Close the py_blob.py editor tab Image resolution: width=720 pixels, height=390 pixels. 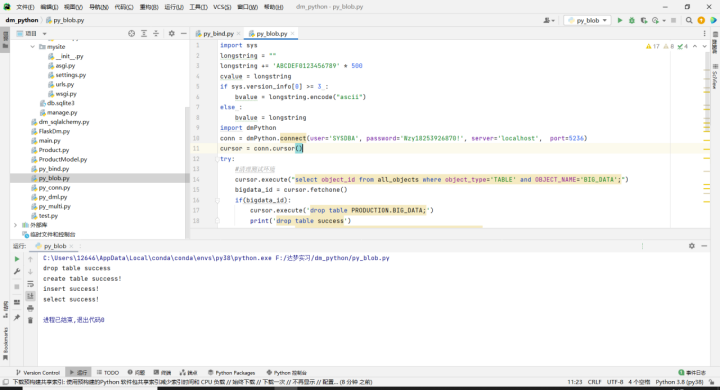(292, 34)
